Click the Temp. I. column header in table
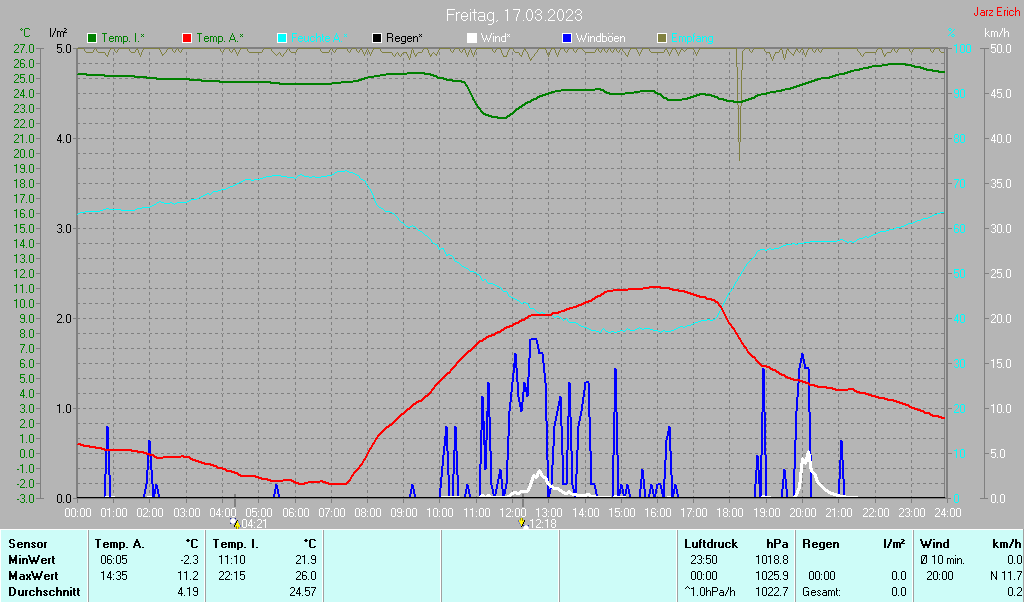The height and width of the screenshot is (602, 1024). click(264, 544)
